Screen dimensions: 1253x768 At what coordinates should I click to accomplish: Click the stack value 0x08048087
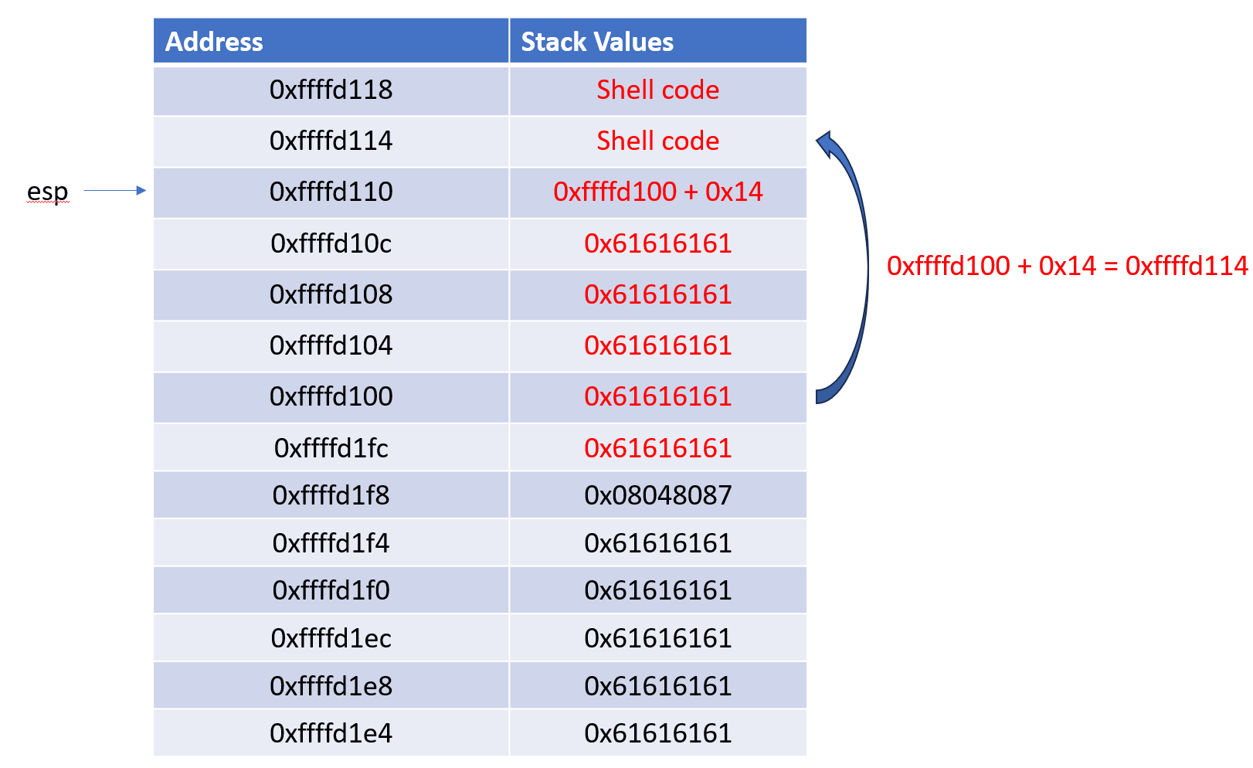tap(657, 495)
